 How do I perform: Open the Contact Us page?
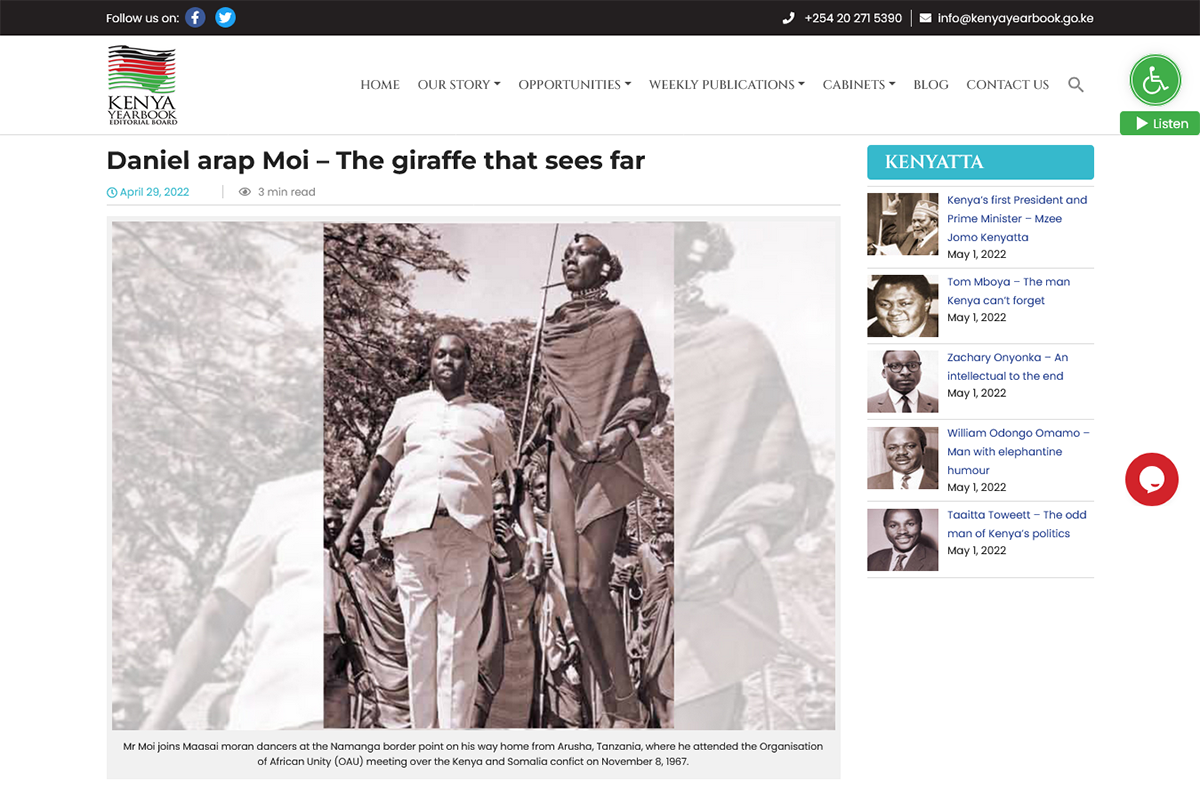pyautogui.click(x=1007, y=85)
